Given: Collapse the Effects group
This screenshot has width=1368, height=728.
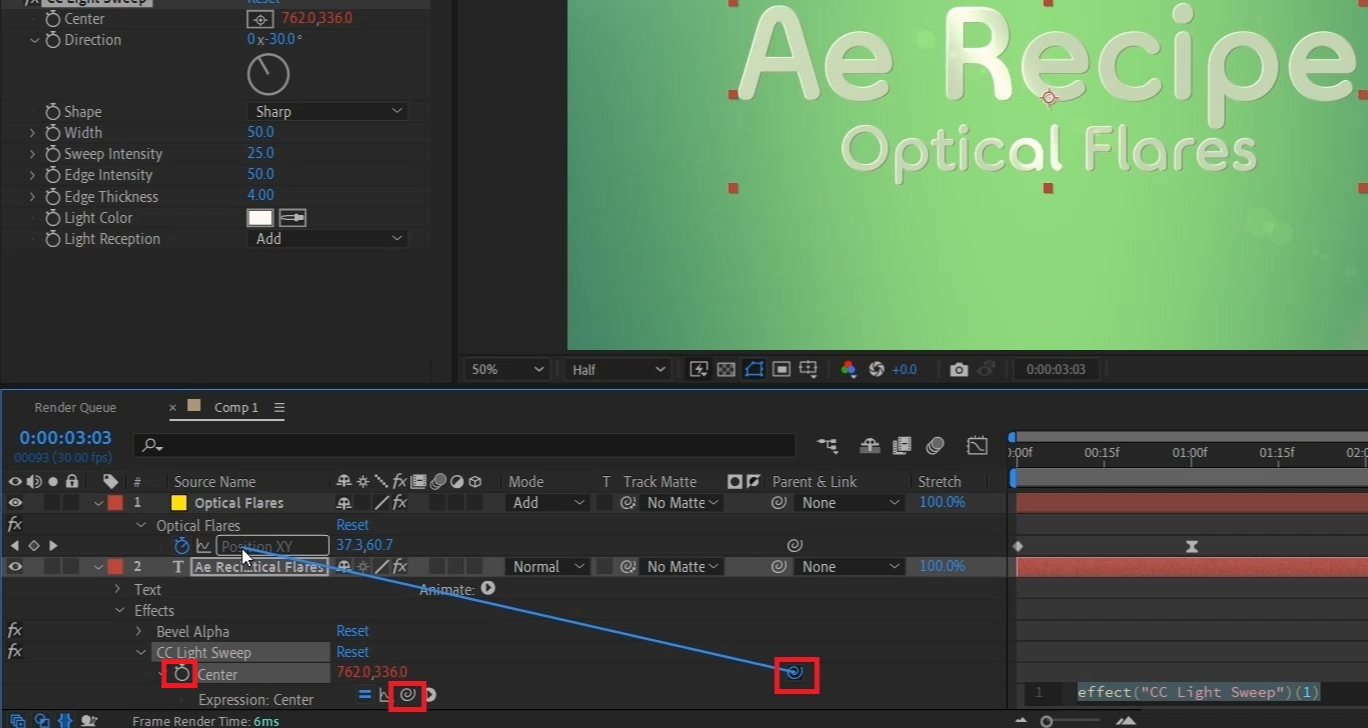Looking at the screenshot, I should [x=119, y=610].
